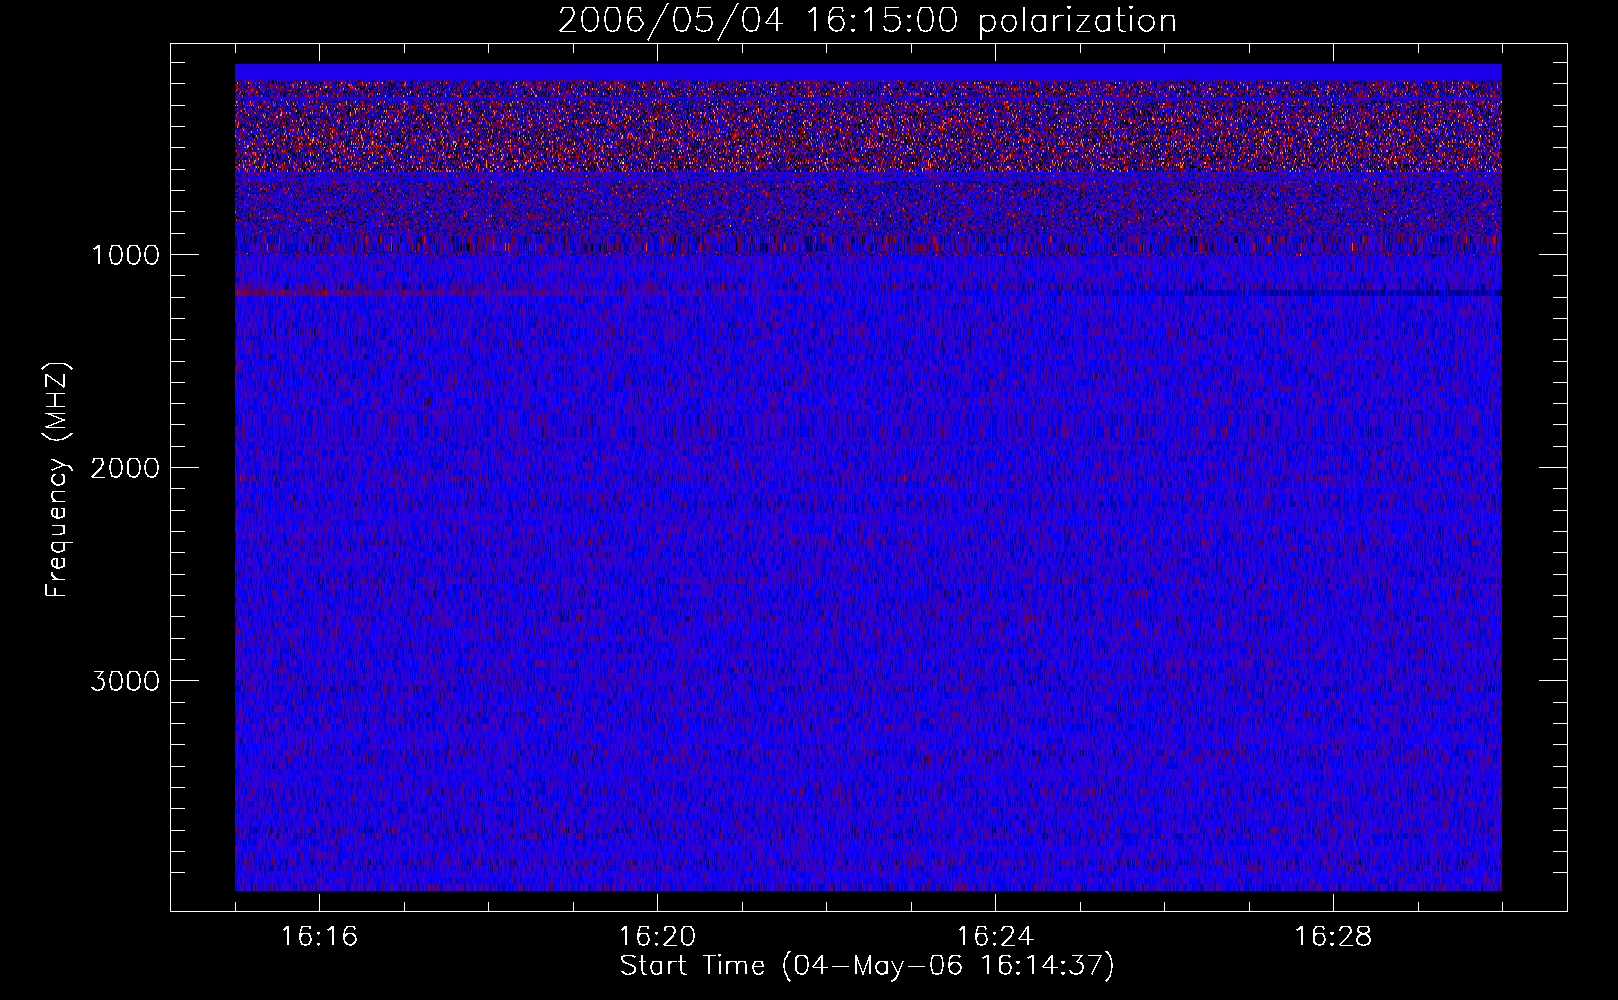Select the 2000 frequency tick label
This screenshot has height=1000, width=1618.
[125, 468]
